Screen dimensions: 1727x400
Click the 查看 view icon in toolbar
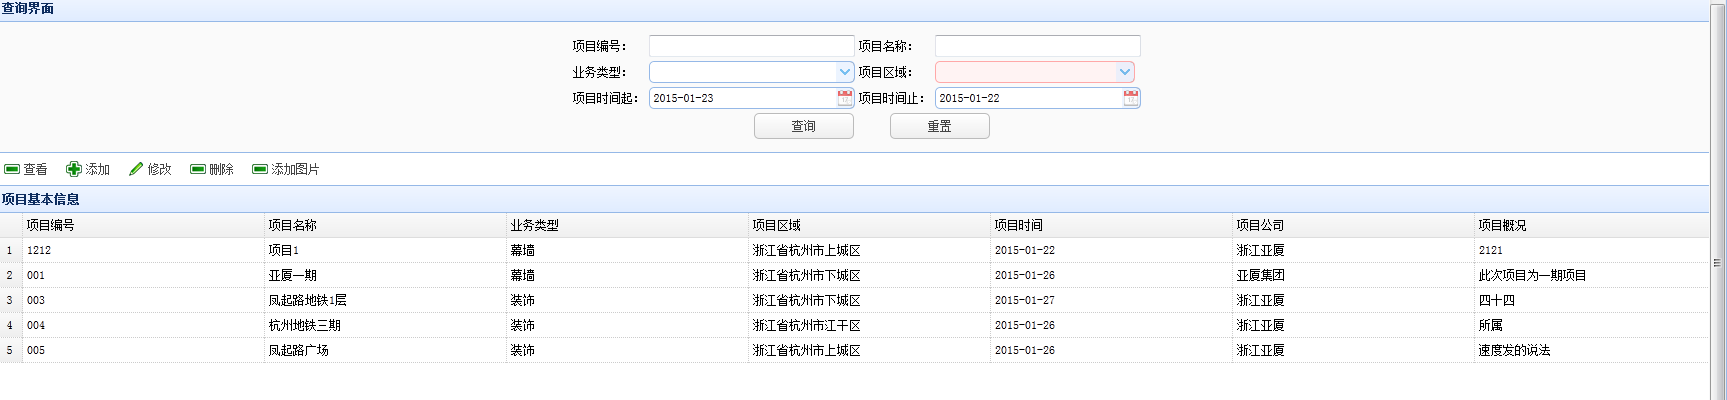[12, 169]
